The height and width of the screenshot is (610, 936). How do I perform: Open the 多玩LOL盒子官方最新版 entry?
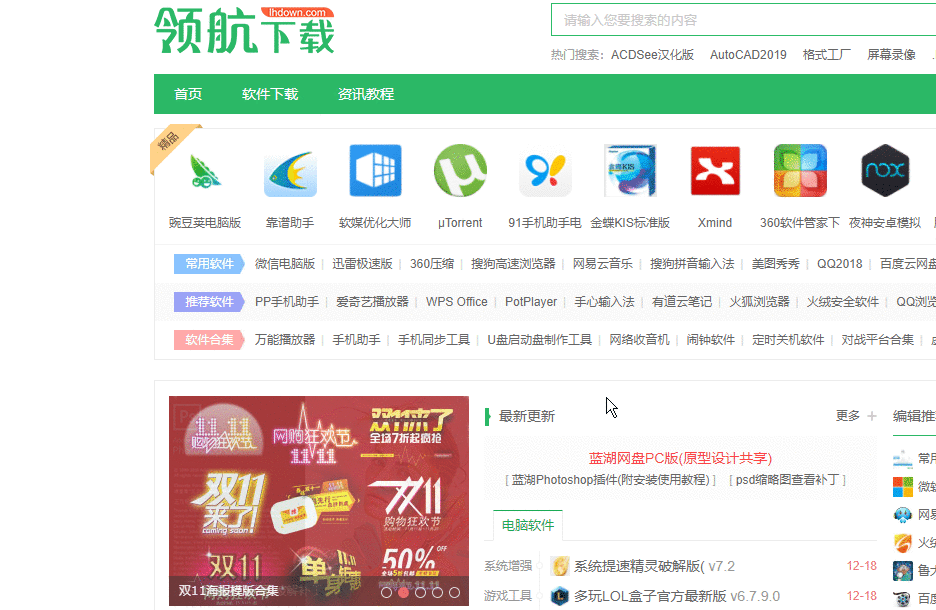click(650, 596)
